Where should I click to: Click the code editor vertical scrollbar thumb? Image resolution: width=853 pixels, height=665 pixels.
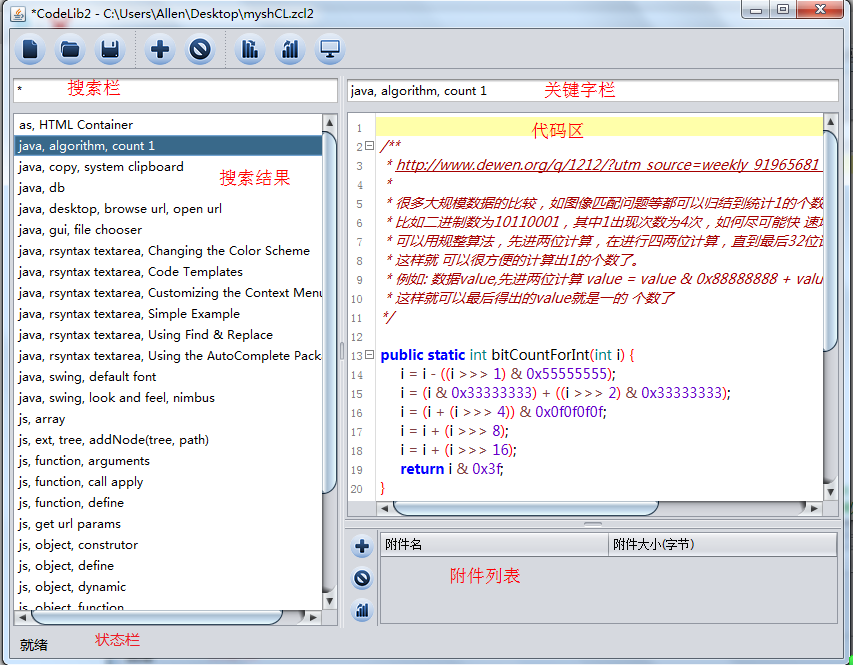pos(830,241)
